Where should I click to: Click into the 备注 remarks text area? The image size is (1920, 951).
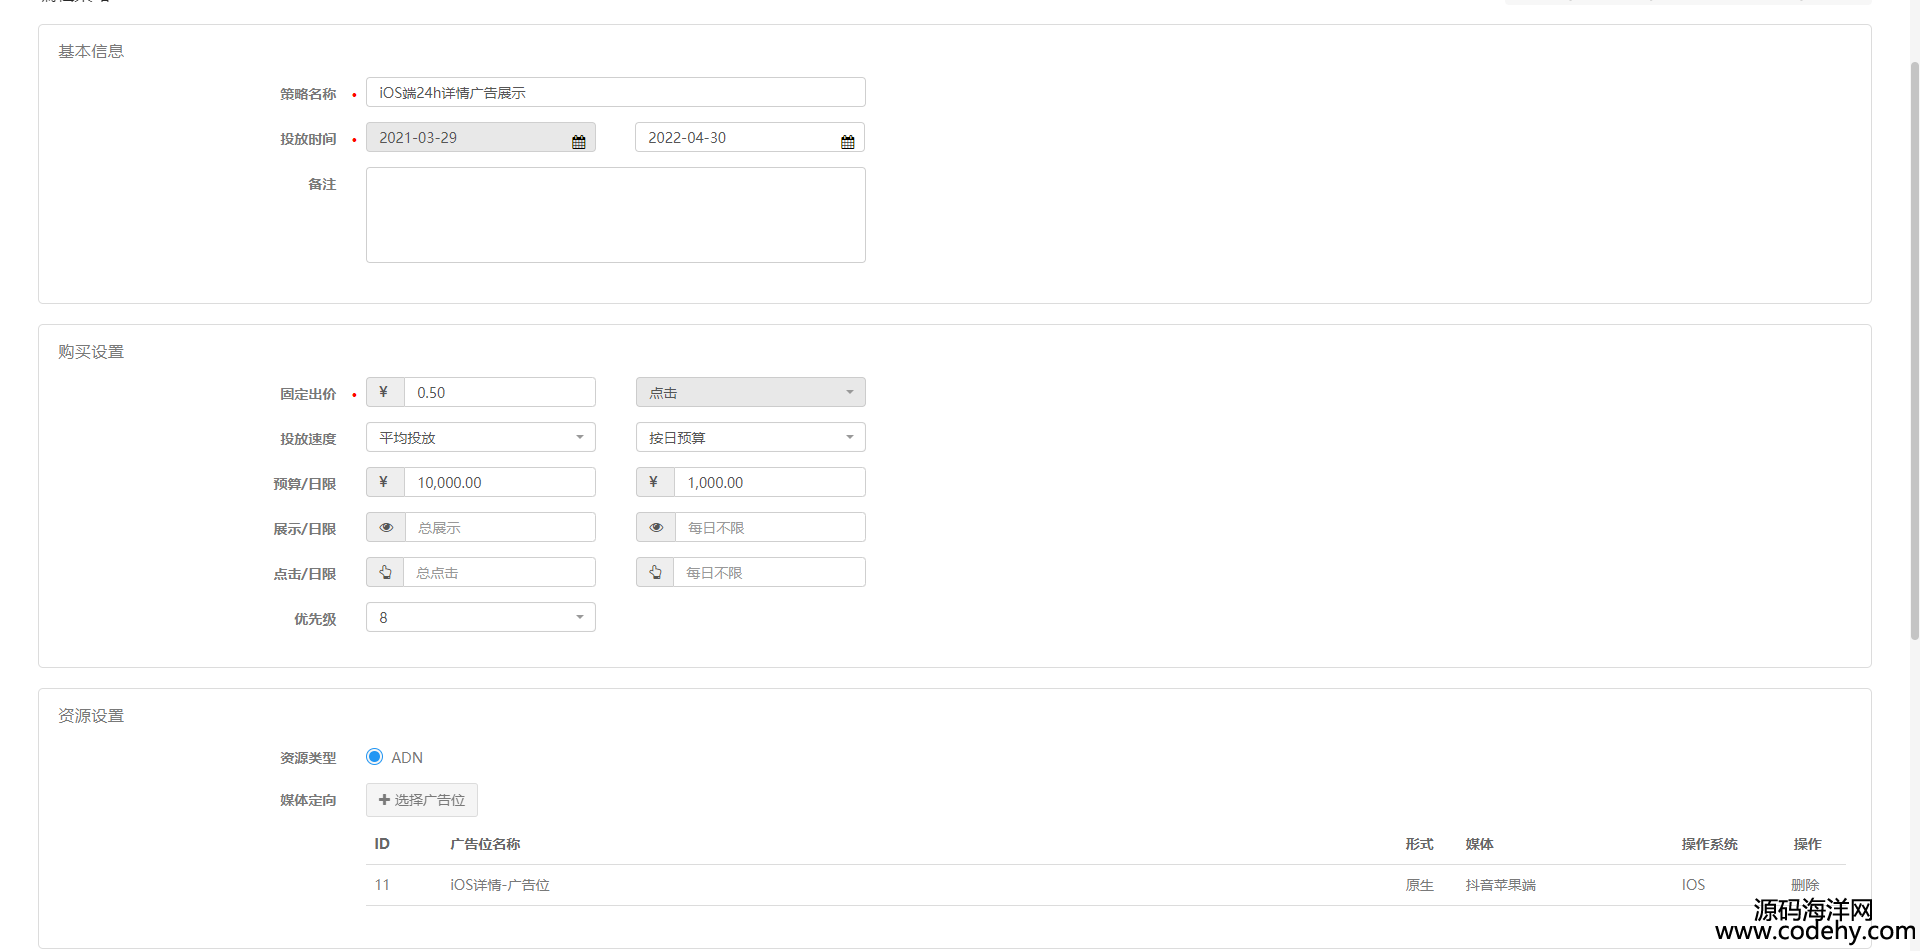click(615, 215)
